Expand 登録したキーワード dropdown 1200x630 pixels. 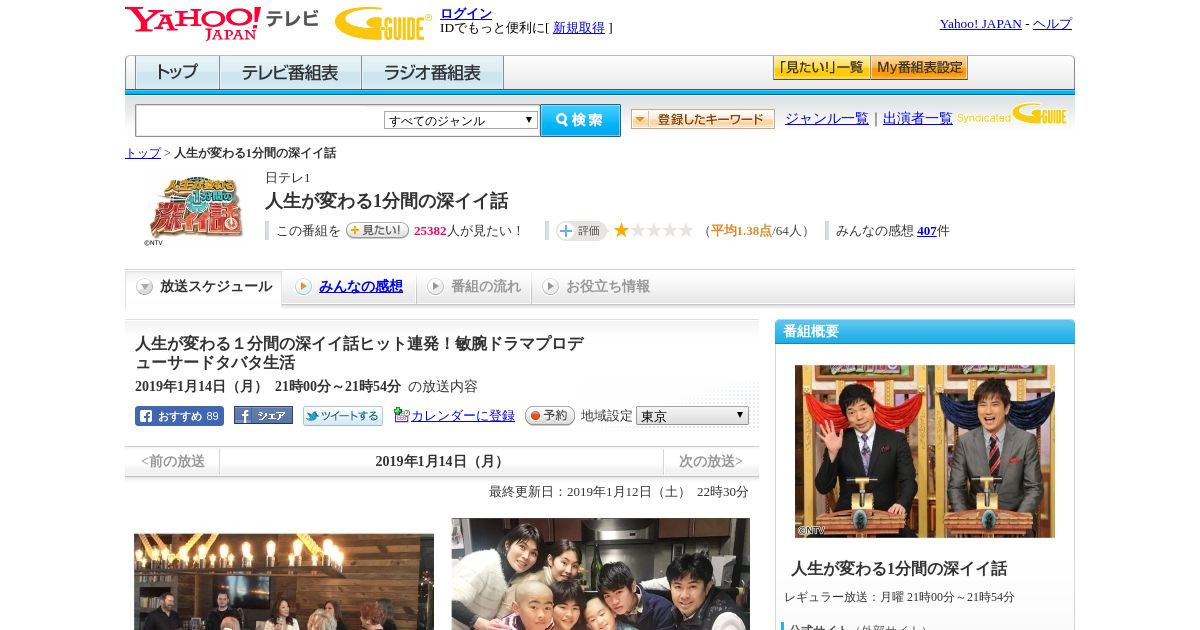point(703,119)
